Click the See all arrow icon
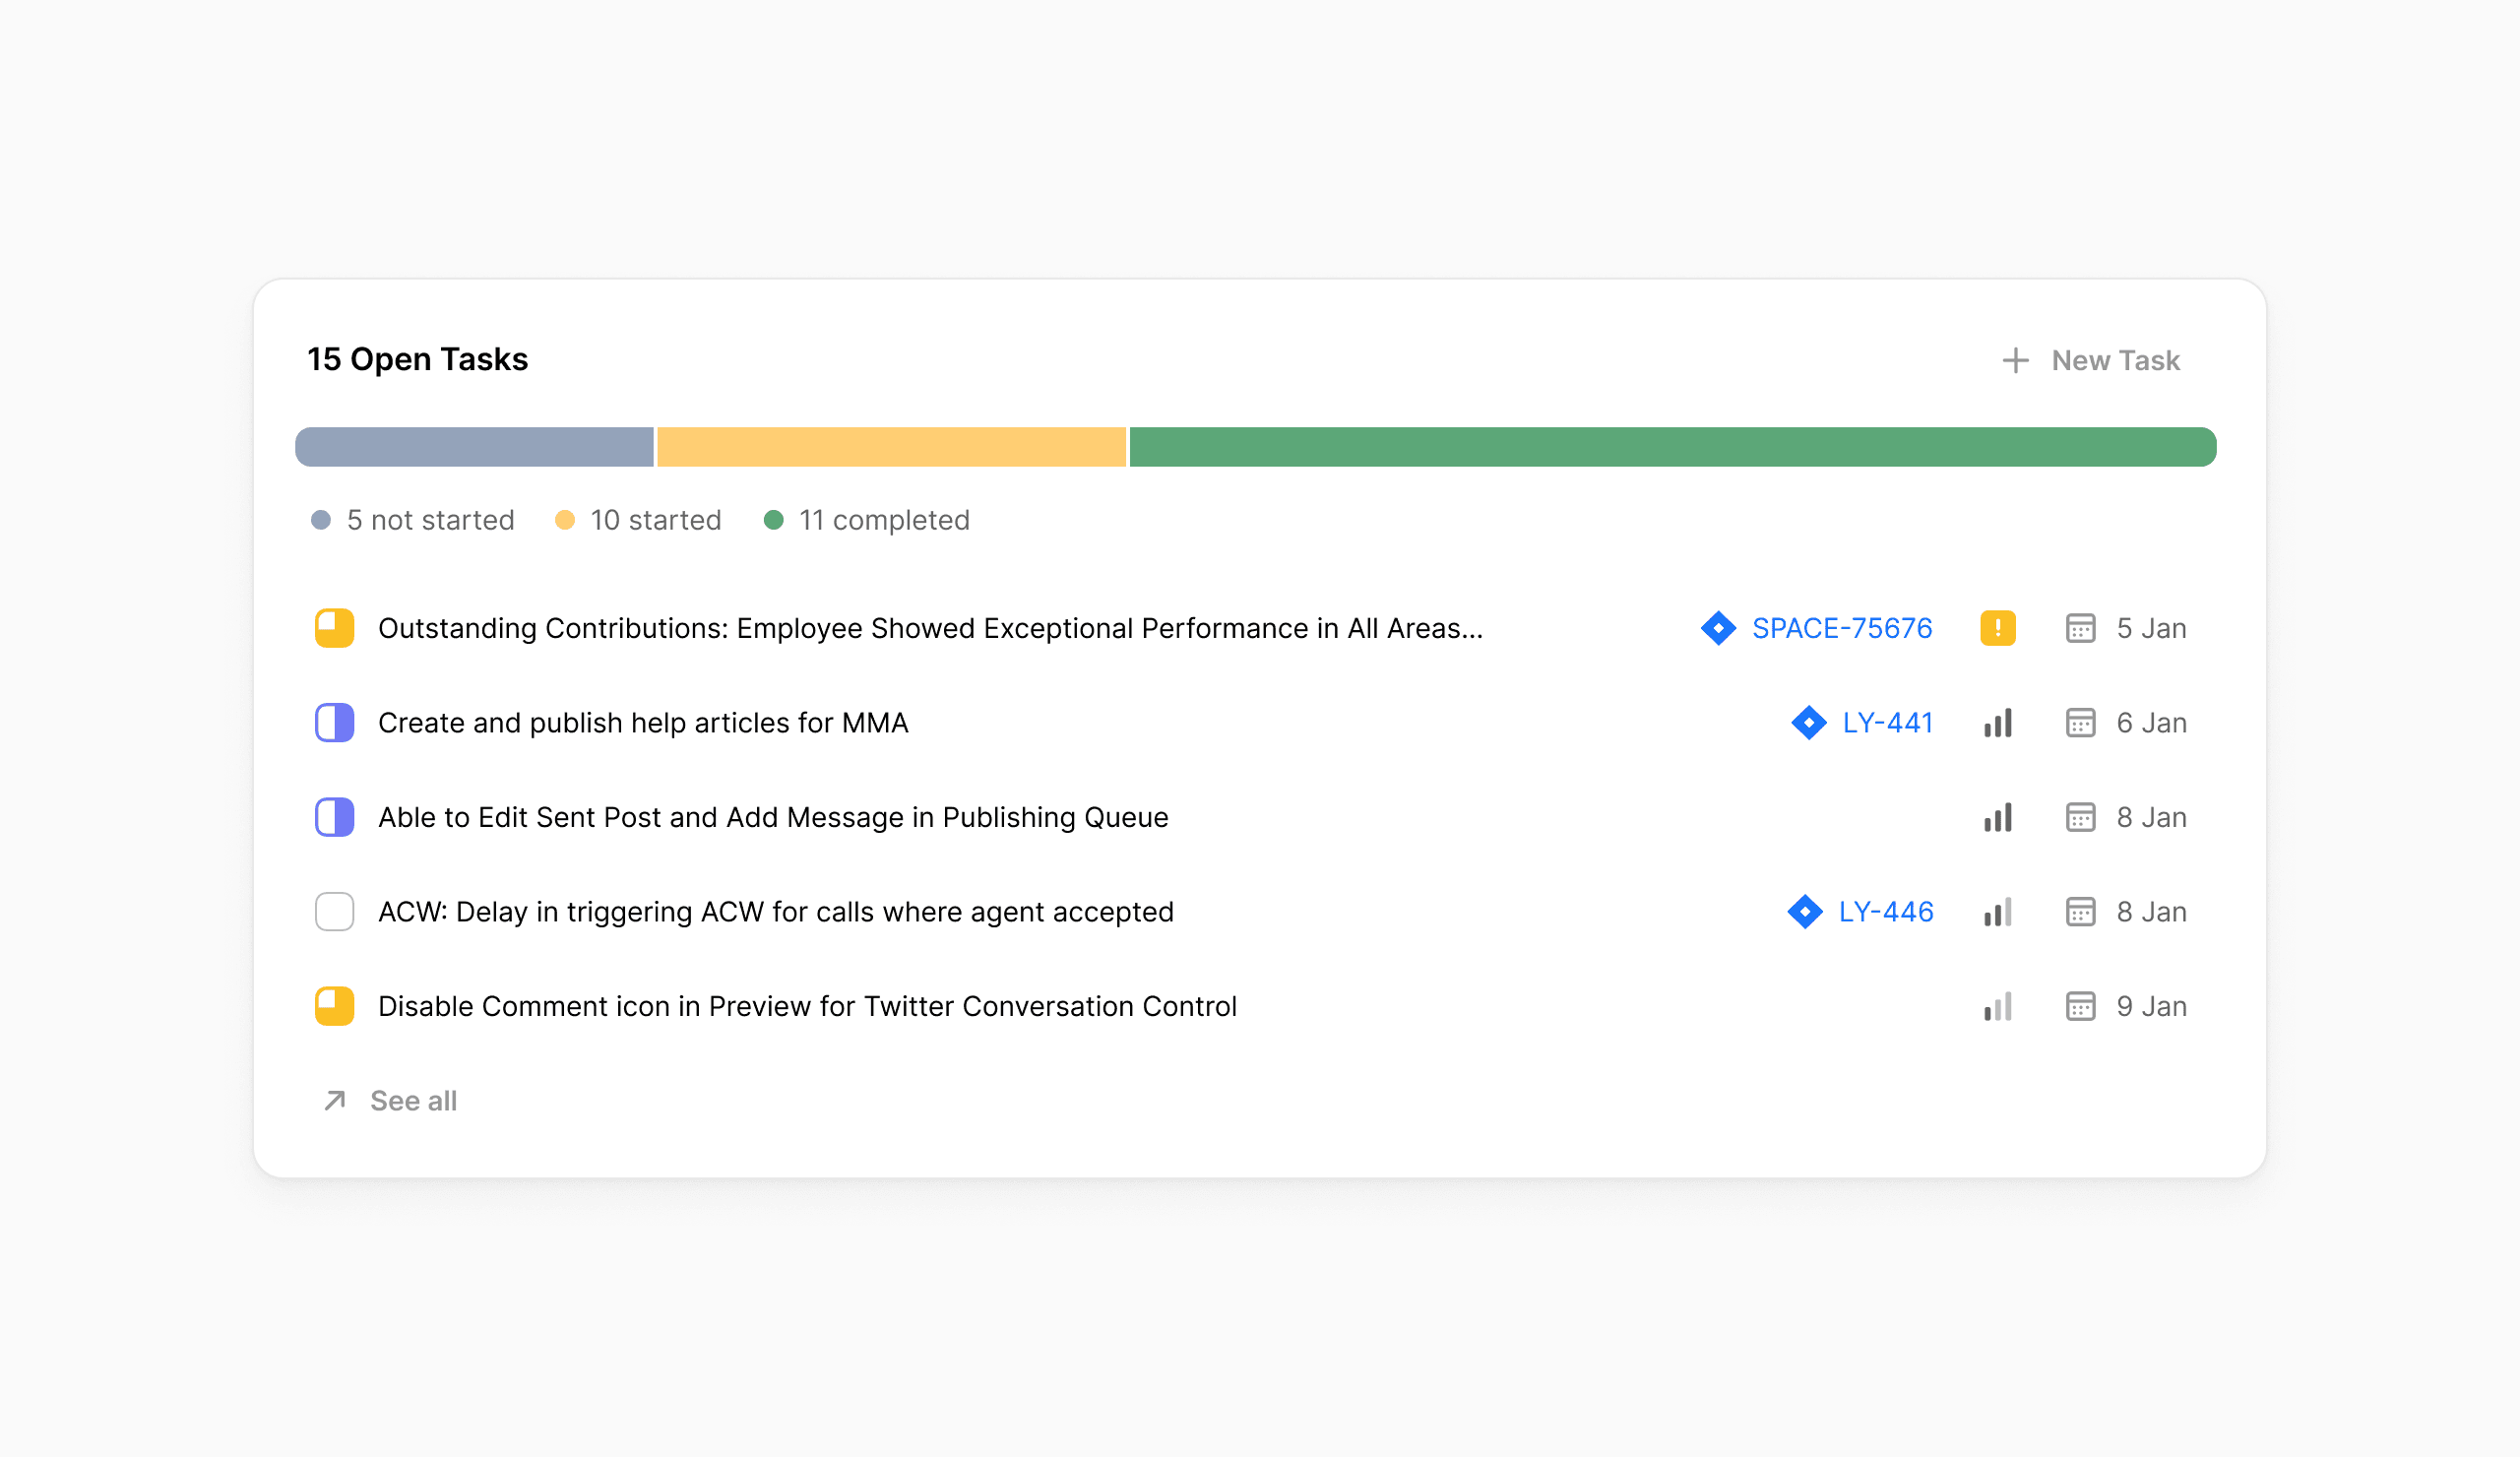Image resolution: width=2520 pixels, height=1457 pixels. click(335, 1101)
